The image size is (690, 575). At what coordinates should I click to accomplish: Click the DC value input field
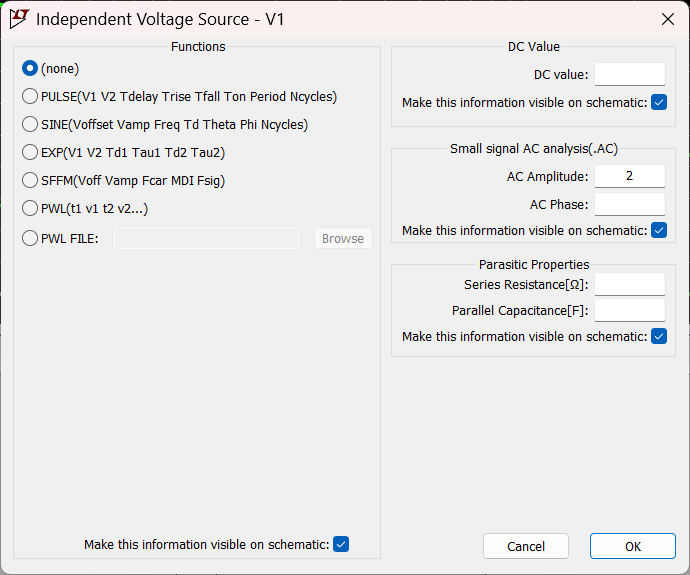pos(629,74)
